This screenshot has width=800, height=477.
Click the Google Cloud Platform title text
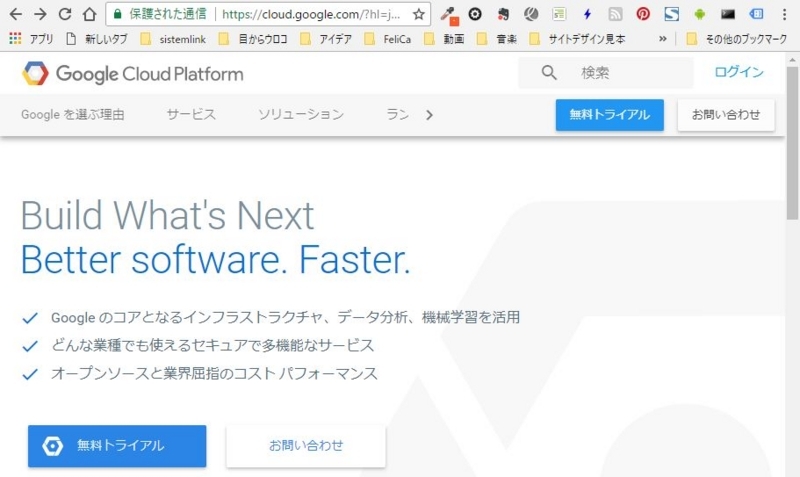pyautogui.click(x=149, y=74)
